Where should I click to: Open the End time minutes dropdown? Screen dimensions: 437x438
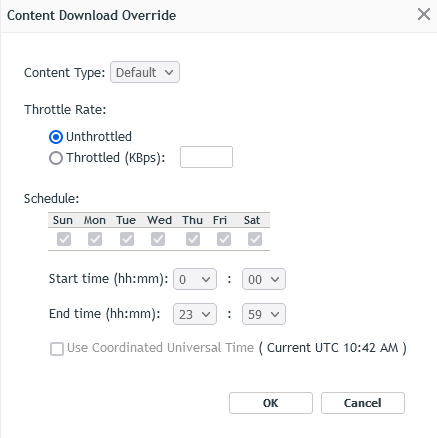pos(264,314)
